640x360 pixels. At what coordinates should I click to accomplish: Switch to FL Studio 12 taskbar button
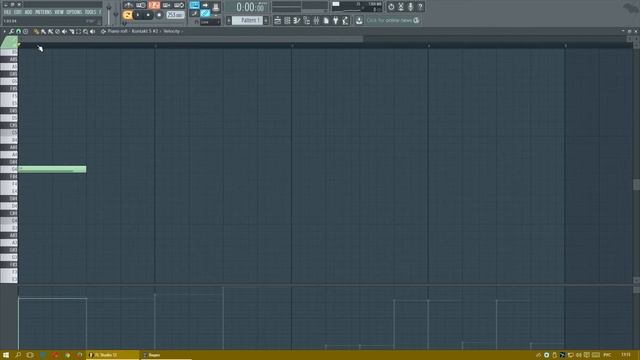(113, 355)
